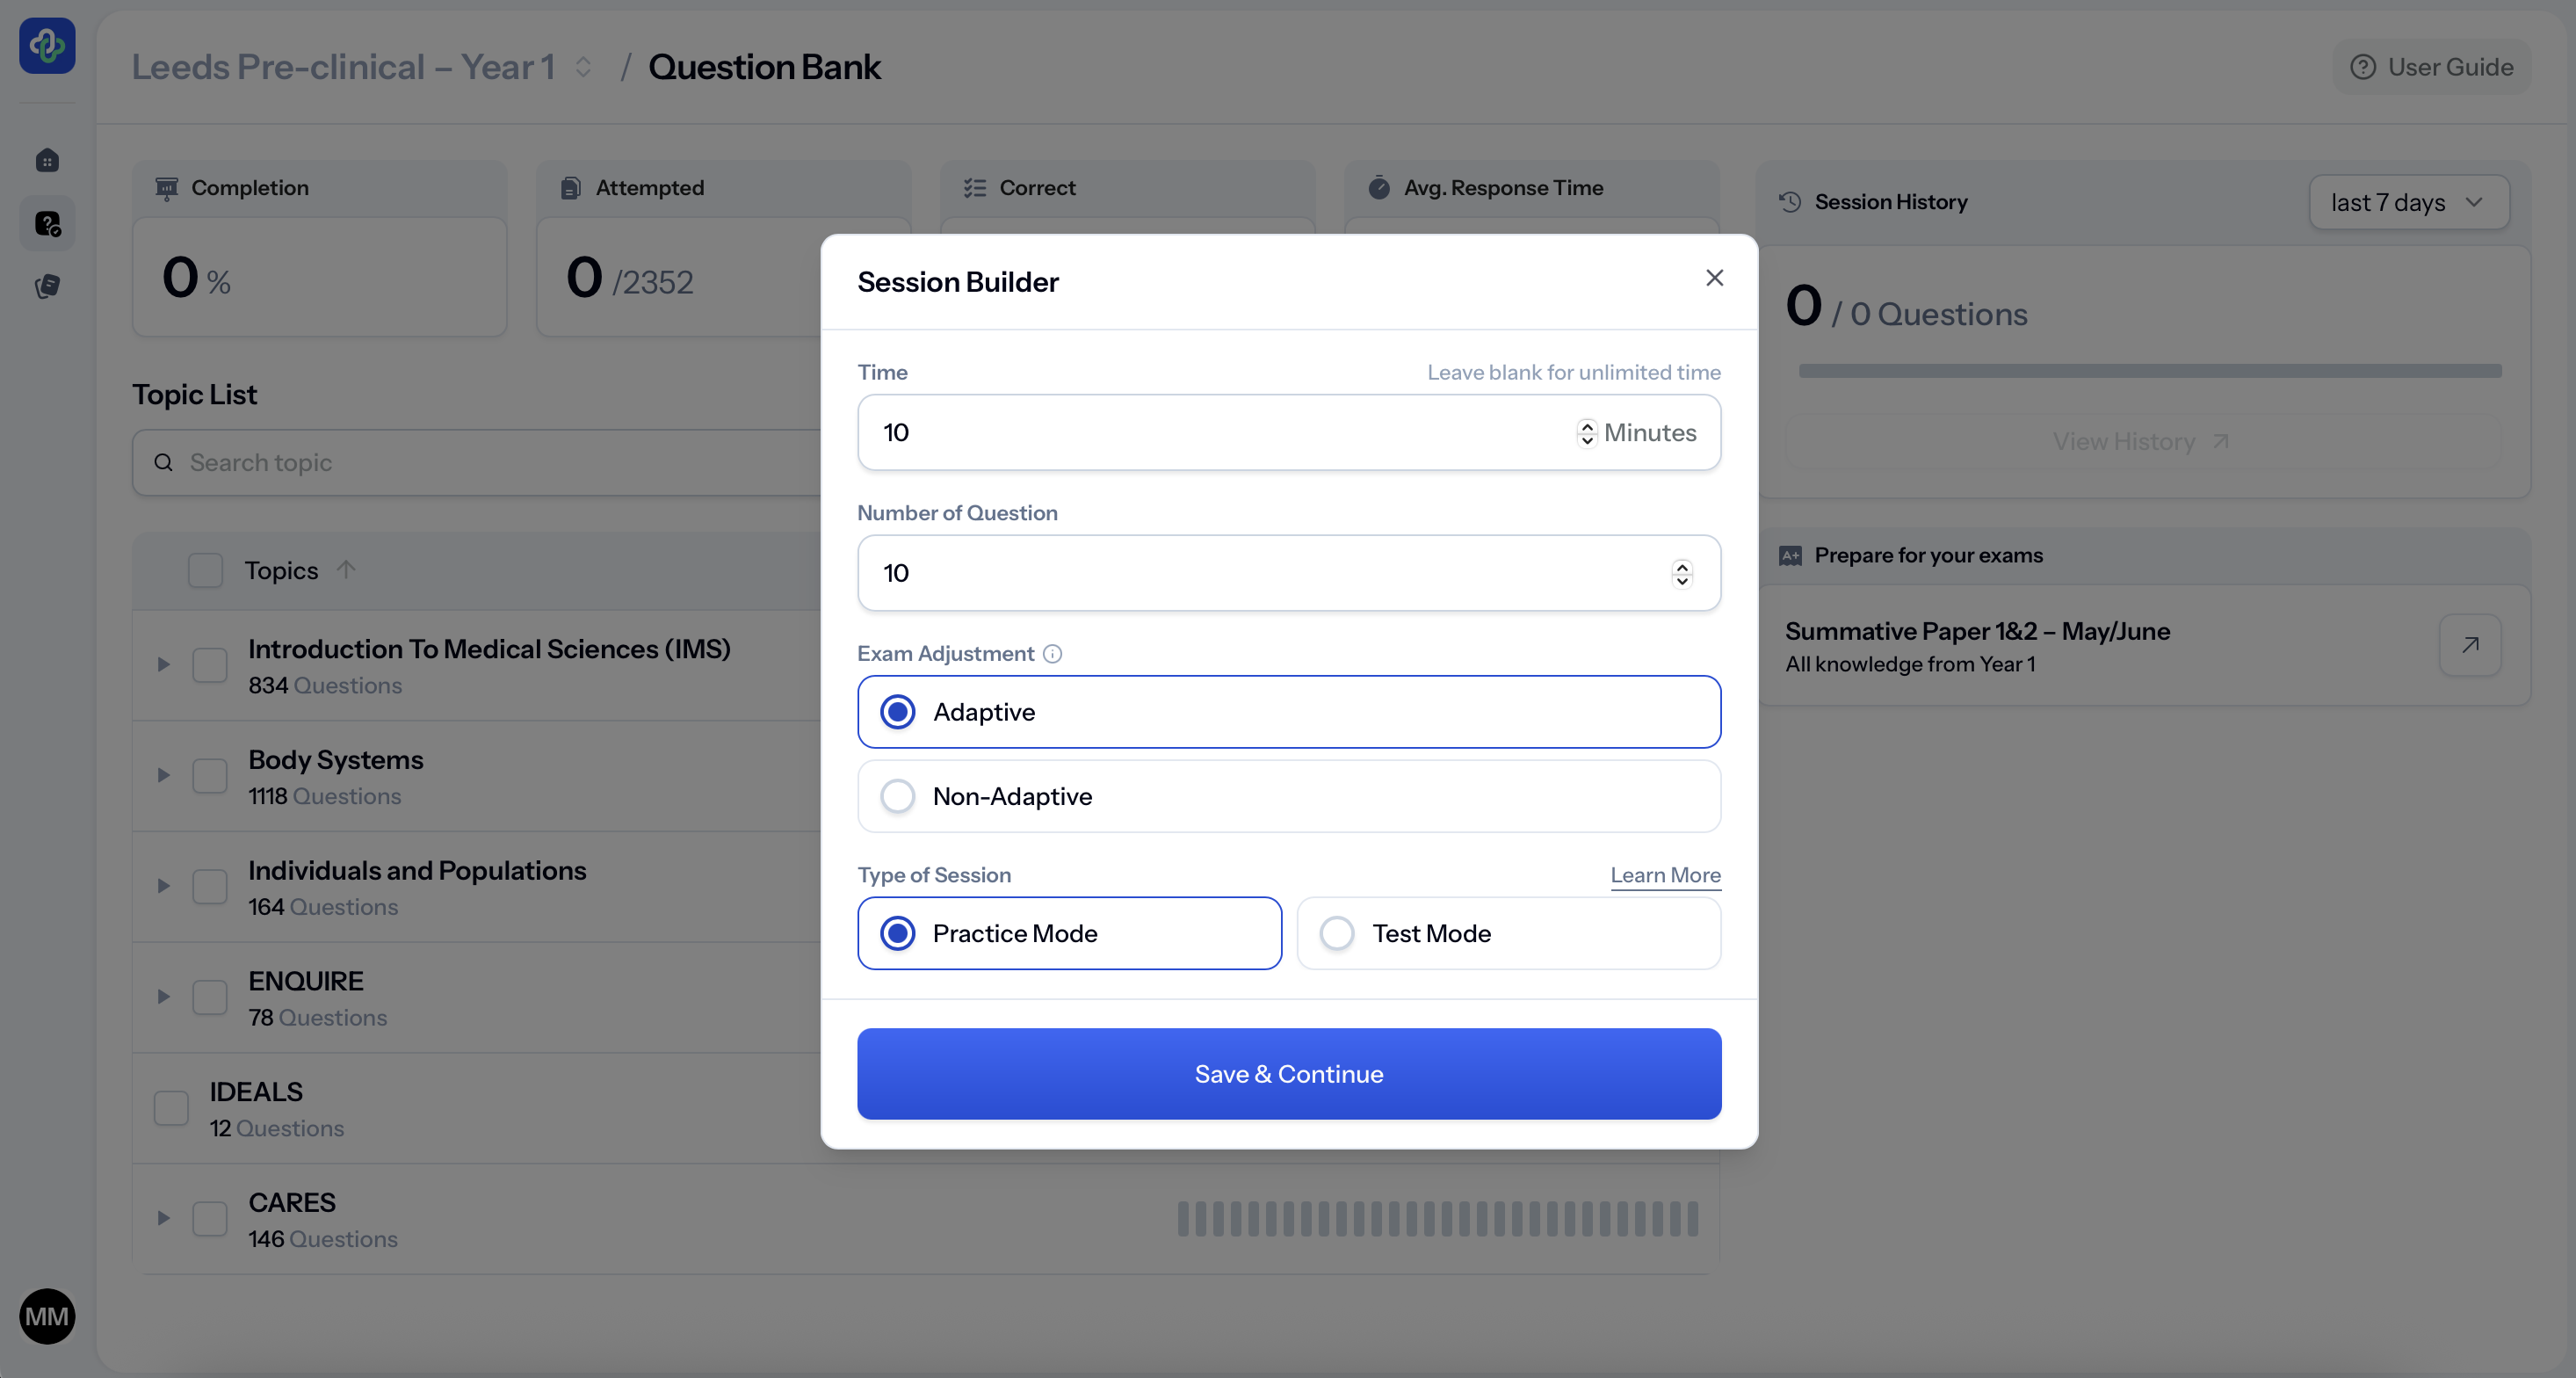Select the Test Mode radio option
The image size is (2576, 1378).
click(1337, 934)
